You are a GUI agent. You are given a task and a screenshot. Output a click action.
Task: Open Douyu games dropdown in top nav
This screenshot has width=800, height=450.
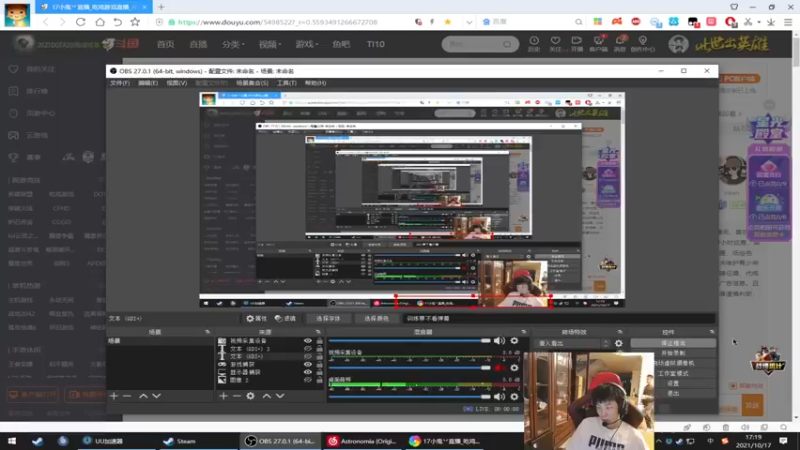307,44
